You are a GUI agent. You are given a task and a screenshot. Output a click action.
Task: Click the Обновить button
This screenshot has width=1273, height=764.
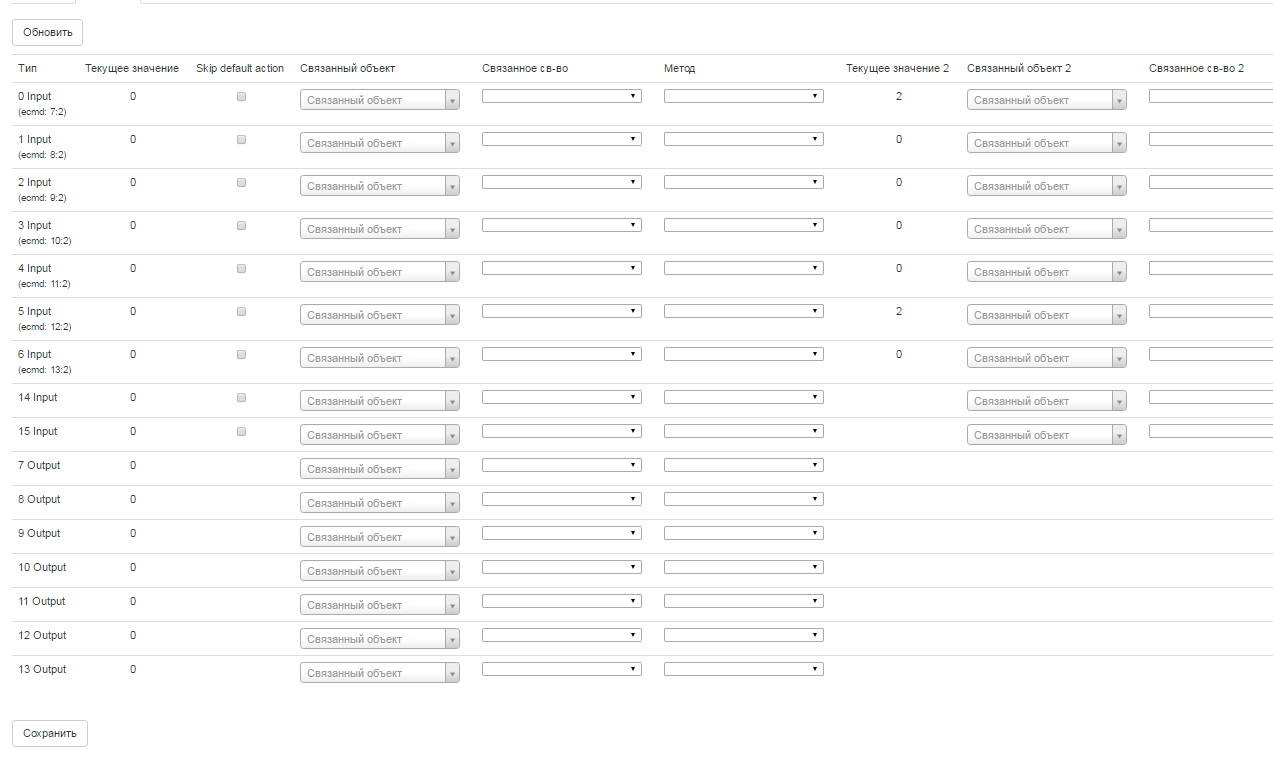(47, 32)
